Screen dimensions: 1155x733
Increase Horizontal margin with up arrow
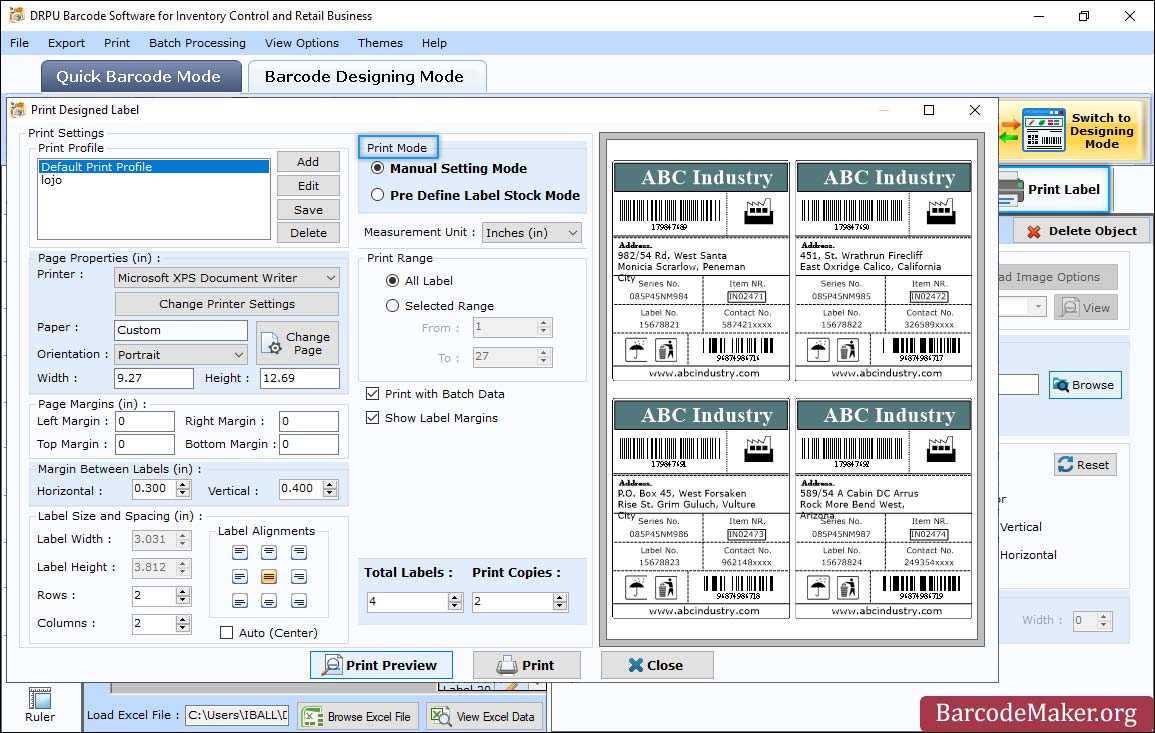click(x=183, y=484)
